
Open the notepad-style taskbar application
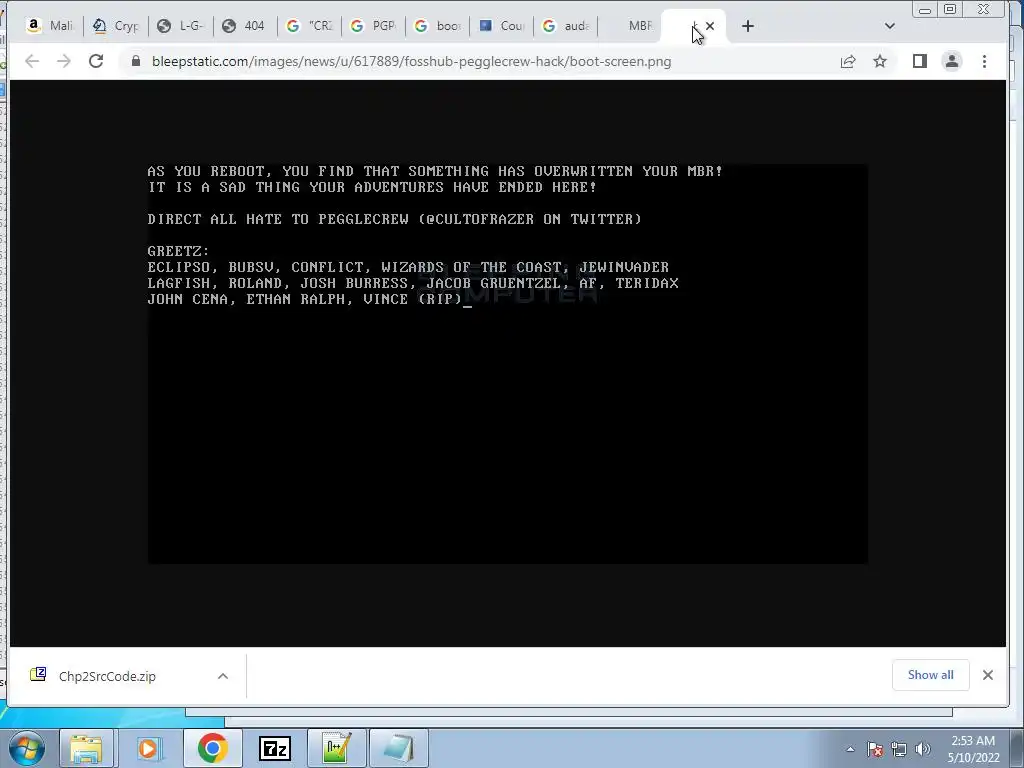click(398, 748)
